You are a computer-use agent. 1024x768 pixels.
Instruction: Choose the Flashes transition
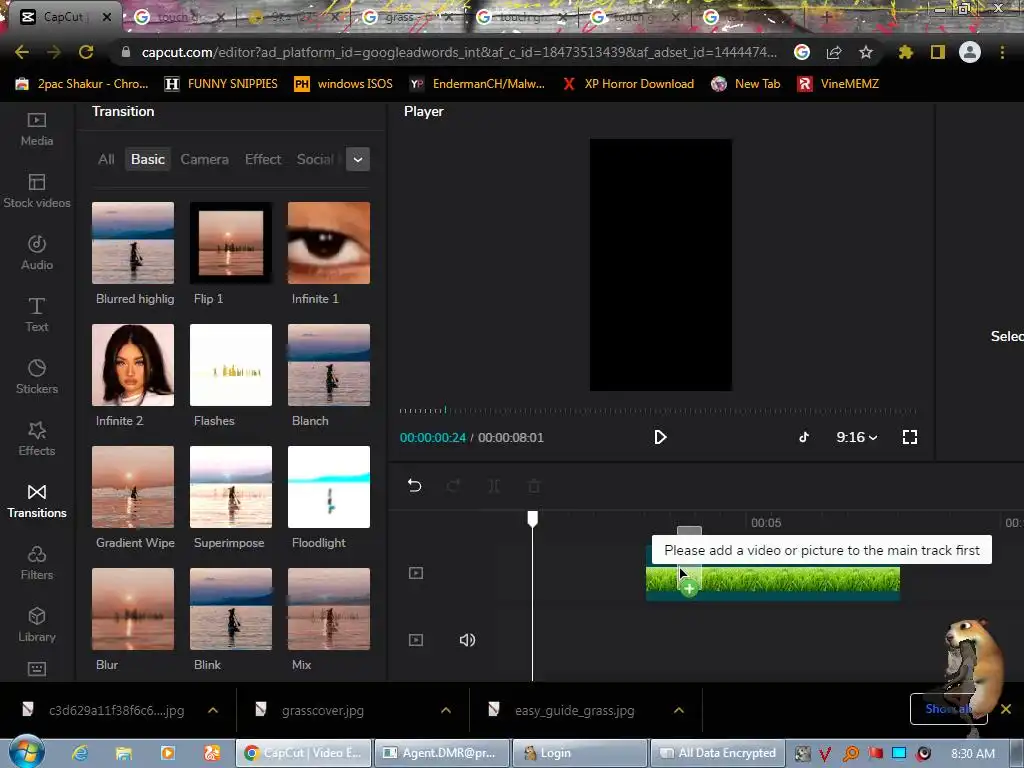tap(231, 365)
